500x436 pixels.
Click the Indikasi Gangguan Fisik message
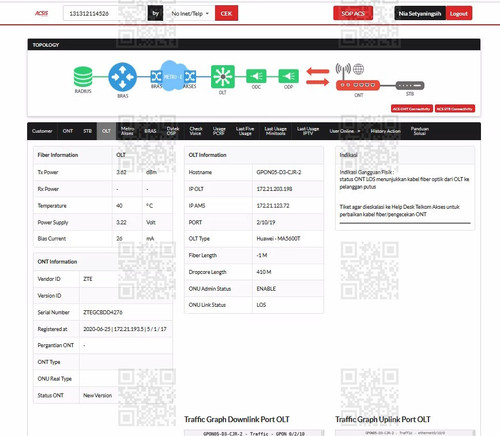(404, 179)
